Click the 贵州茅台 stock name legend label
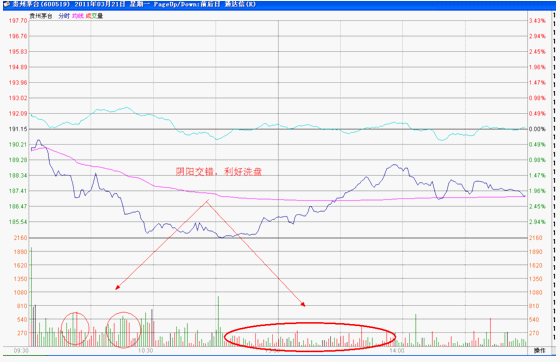The width and height of the screenshot is (560, 363). (41, 16)
